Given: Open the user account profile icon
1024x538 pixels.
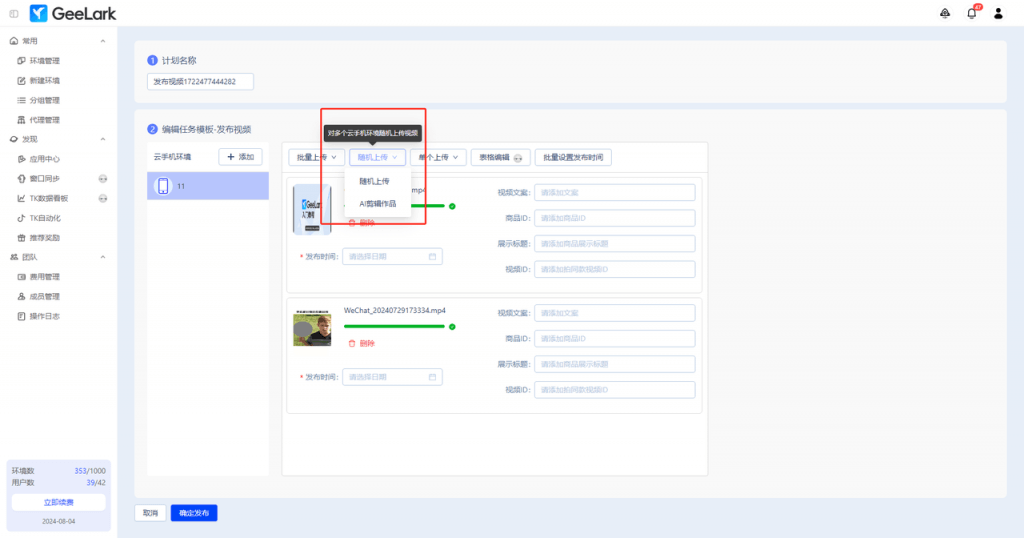Looking at the screenshot, I should (x=998, y=13).
